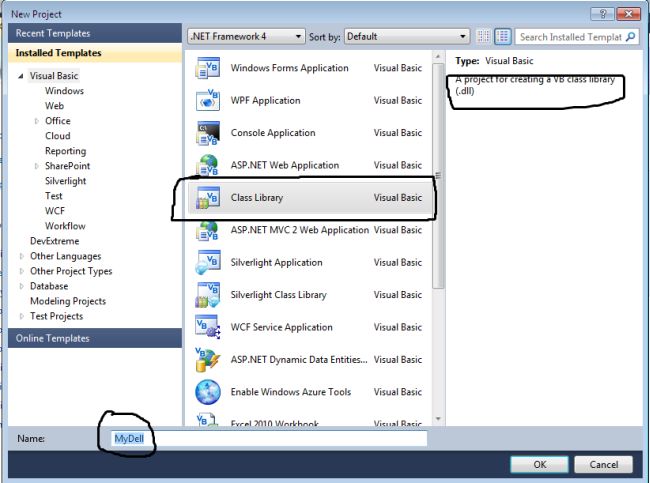
Task: Open the Installed Templates section
Action: 95,53
